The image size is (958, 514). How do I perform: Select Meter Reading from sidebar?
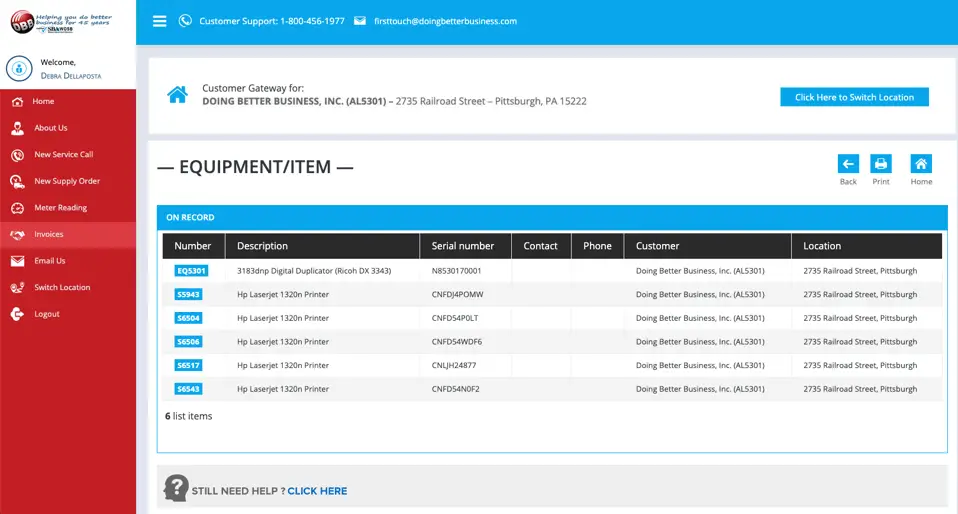[x=60, y=208]
